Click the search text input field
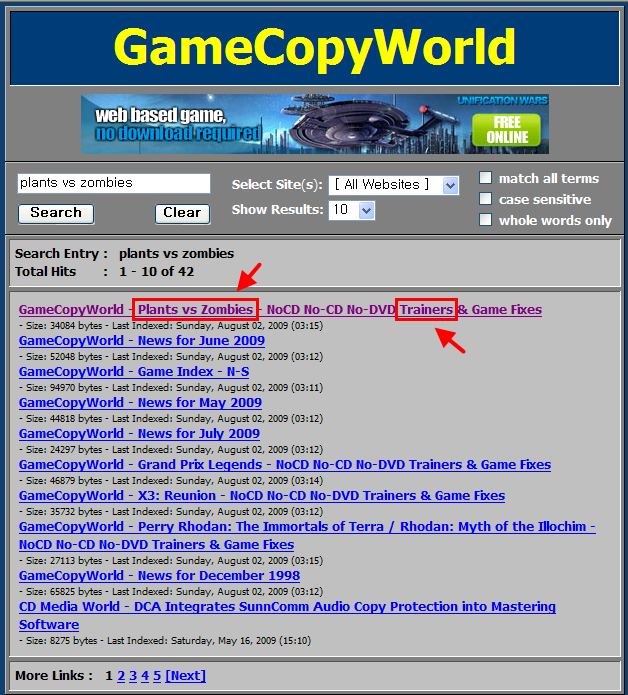The width and height of the screenshot is (628, 695). pyautogui.click(x=114, y=183)
